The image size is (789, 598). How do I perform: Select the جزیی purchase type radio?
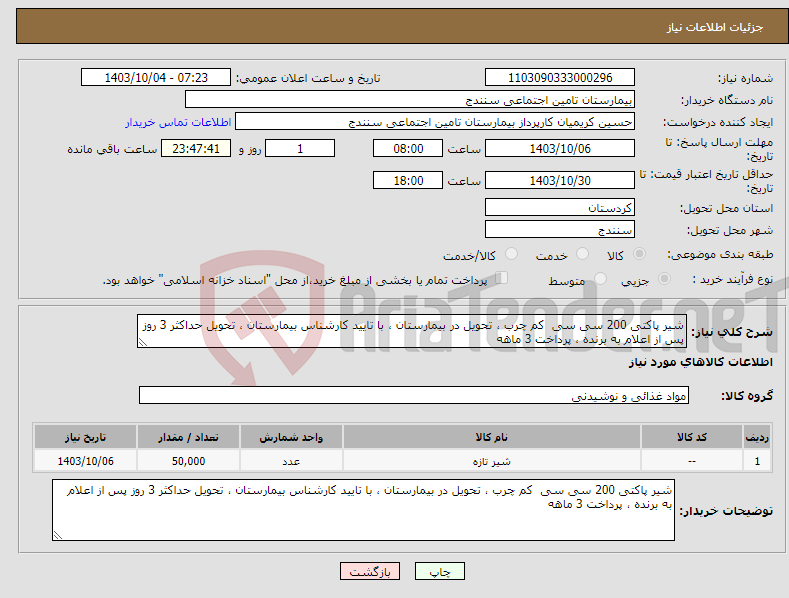click(x=664, y=279)
